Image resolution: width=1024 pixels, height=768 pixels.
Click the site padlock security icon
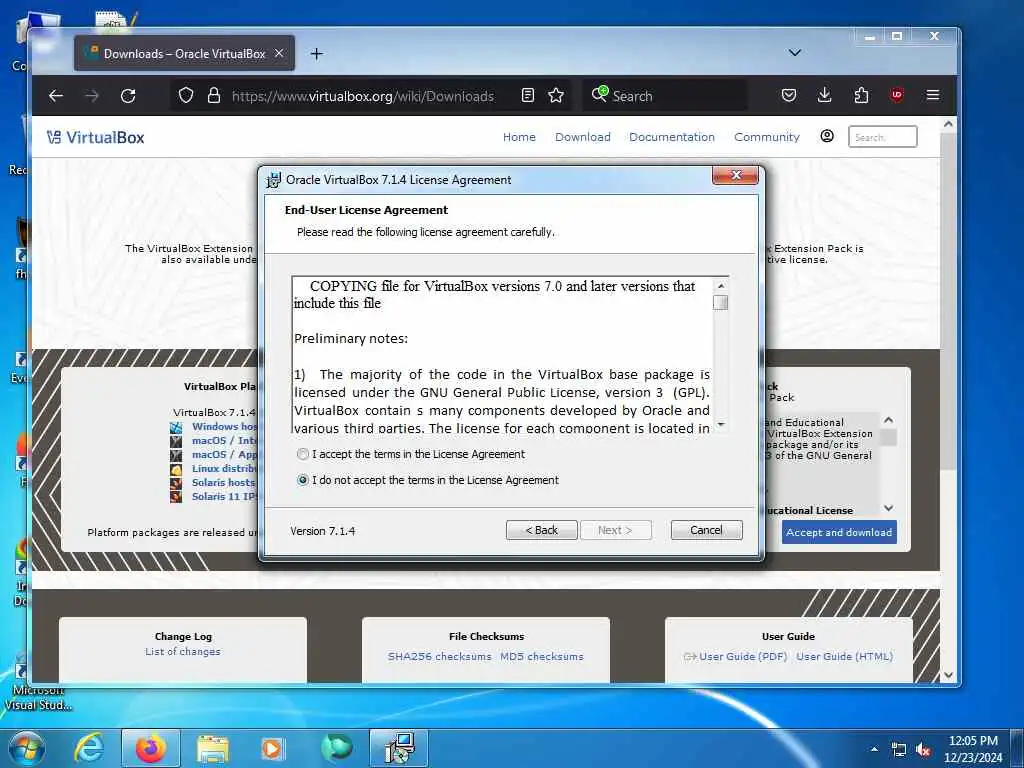214,95
